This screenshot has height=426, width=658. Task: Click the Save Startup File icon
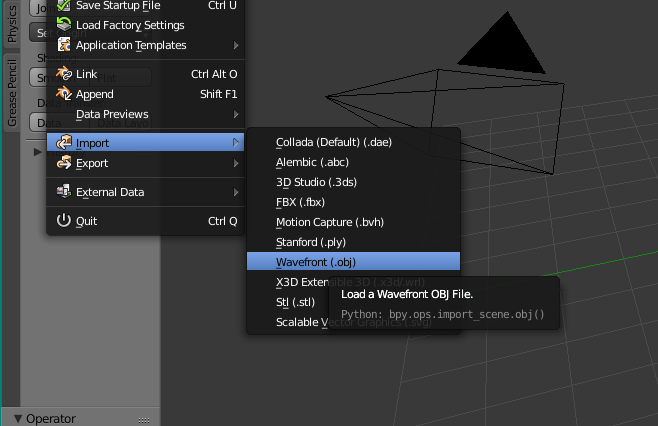64,5
